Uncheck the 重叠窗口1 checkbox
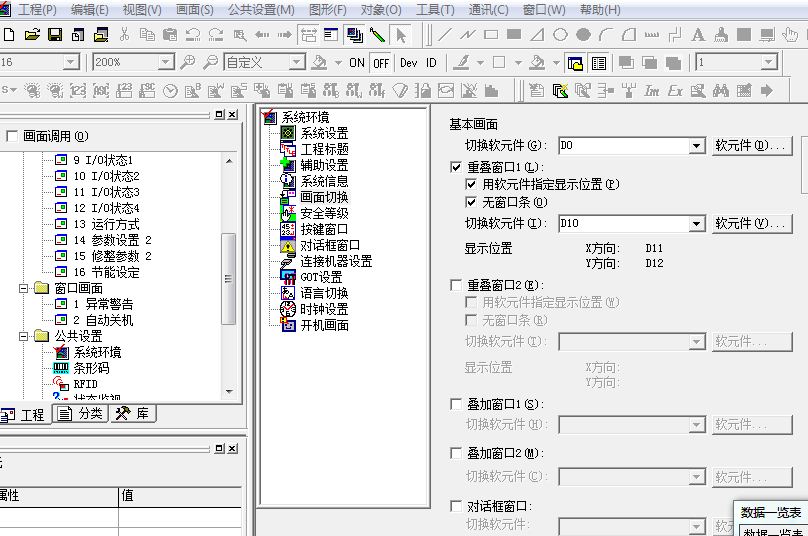808x536 pixels. (x=457, y=167)
